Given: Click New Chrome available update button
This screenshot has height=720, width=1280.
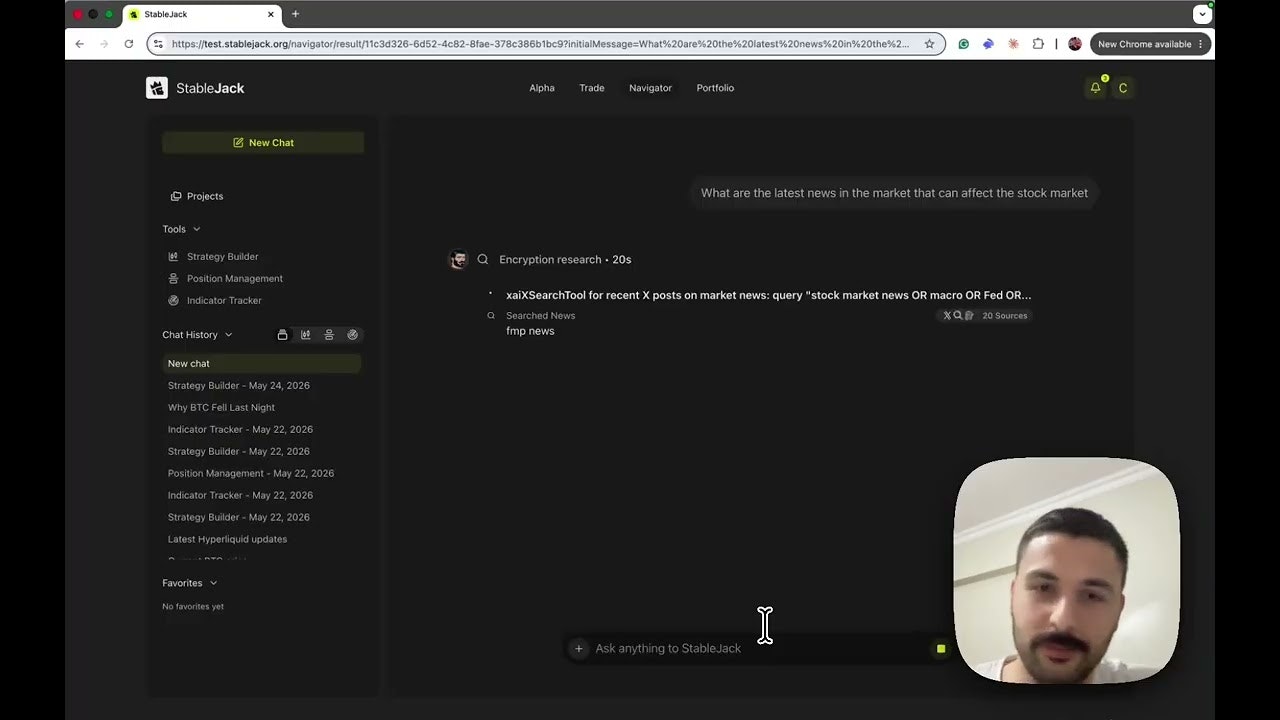Looking at the screenshot, I should coord(1150,44).
